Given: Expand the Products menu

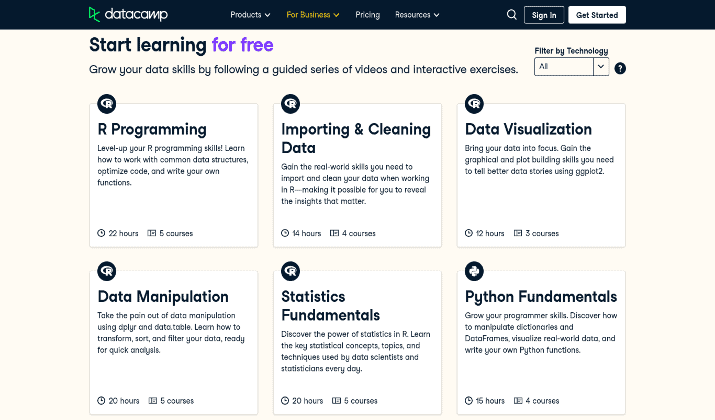Looking at the screenshot, I should [x=250, y=15].
